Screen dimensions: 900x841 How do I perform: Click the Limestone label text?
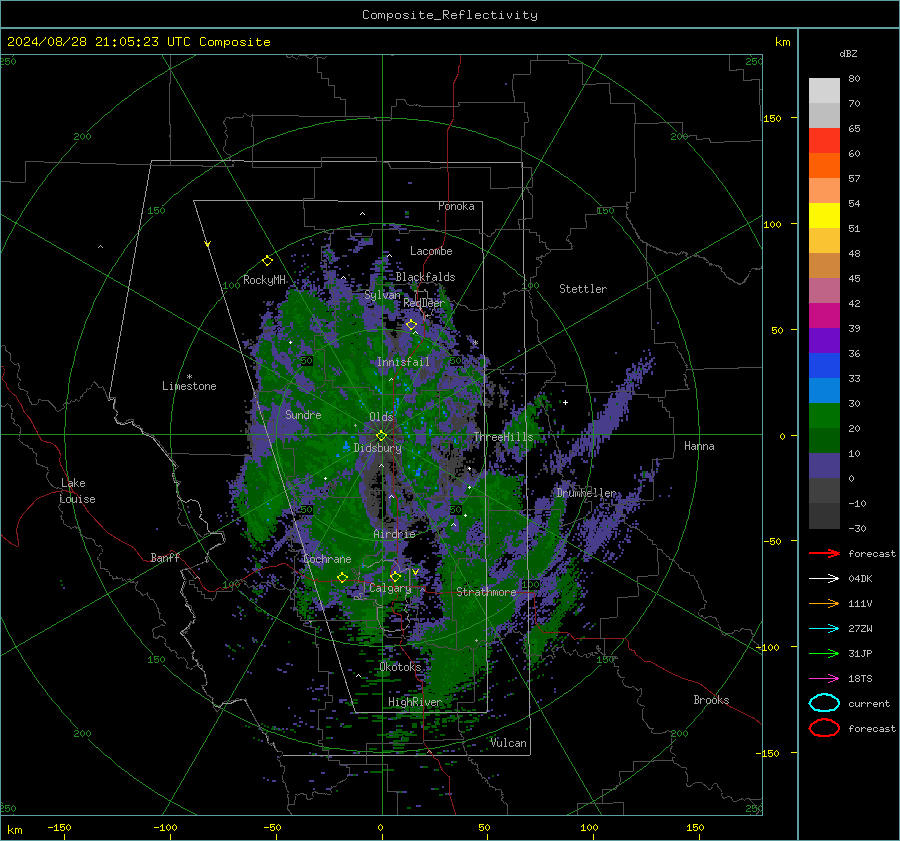click(189, 386)
